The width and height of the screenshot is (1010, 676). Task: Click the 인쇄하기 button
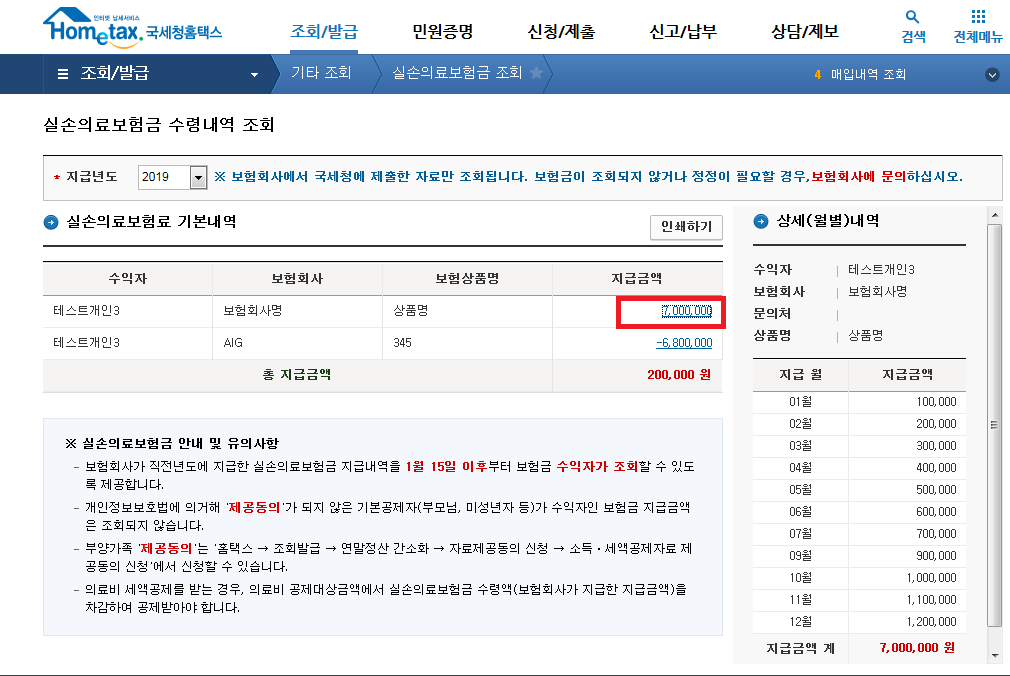point(686,227)
